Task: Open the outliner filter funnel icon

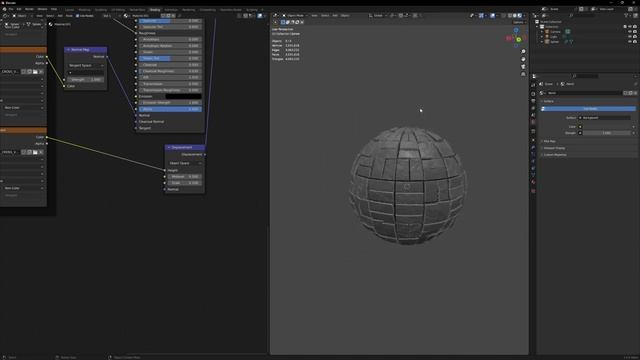Action: click(626, 16)
